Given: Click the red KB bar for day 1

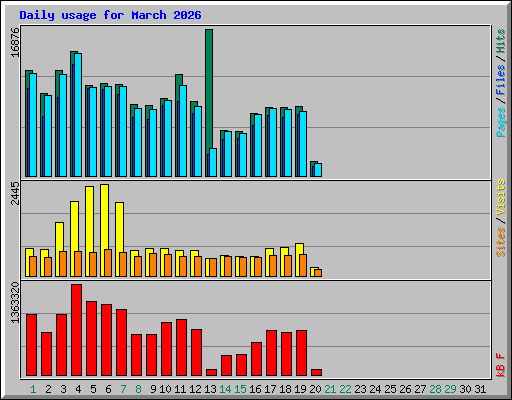Looking at the screenshot, I should pyautogui.click(x=31, y=345).
